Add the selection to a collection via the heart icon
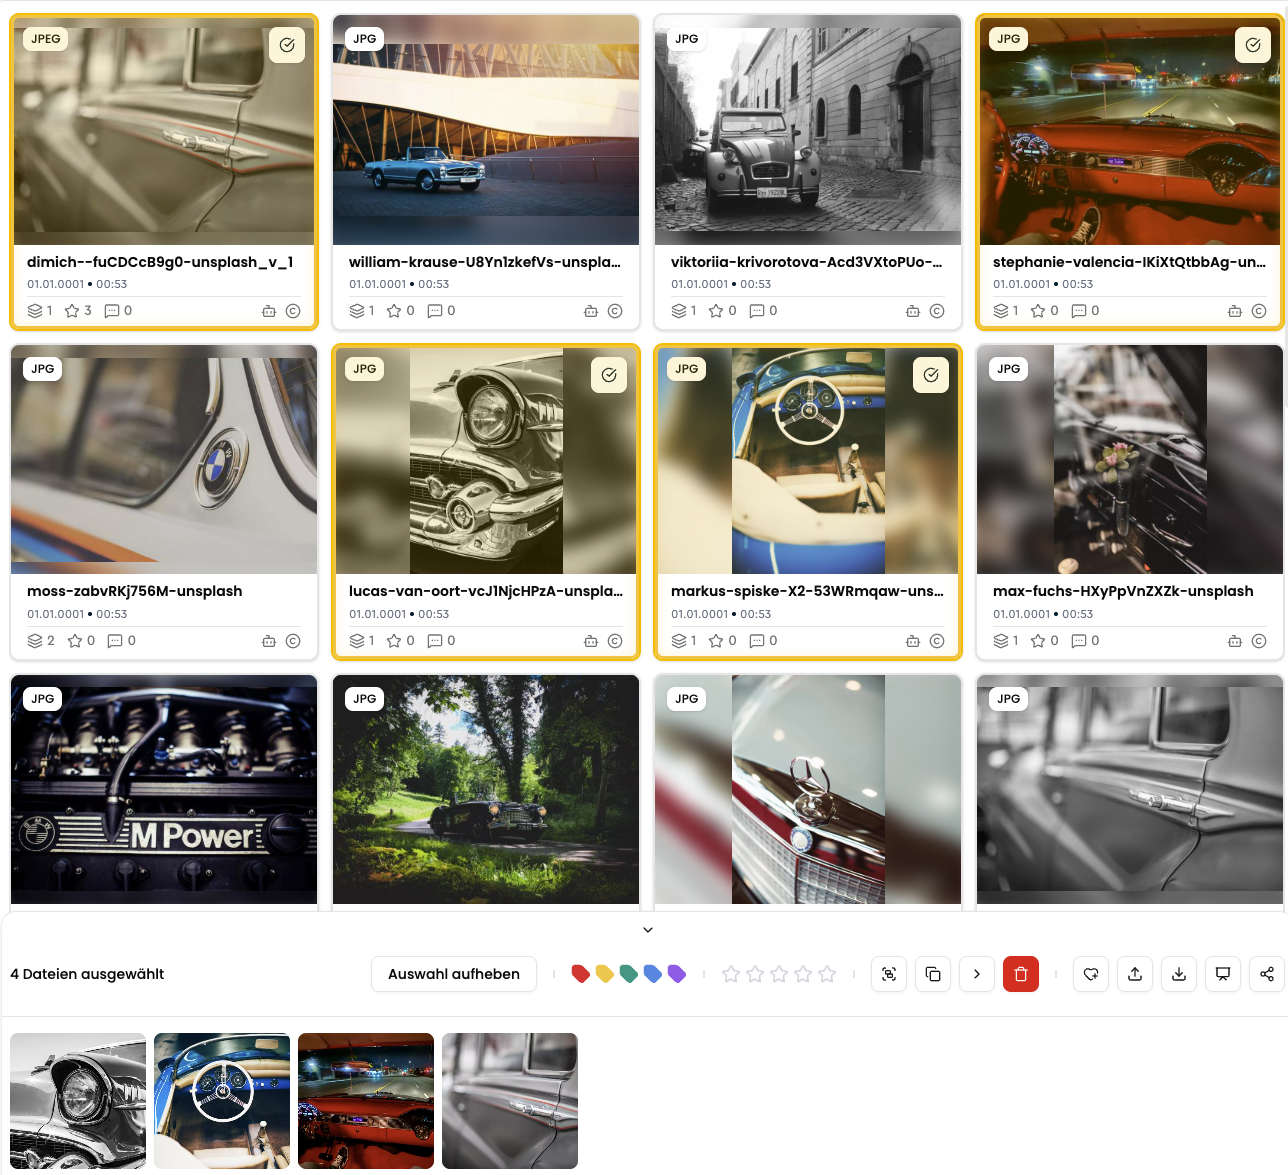The image size is (1288, 1175). (1091, 974)
